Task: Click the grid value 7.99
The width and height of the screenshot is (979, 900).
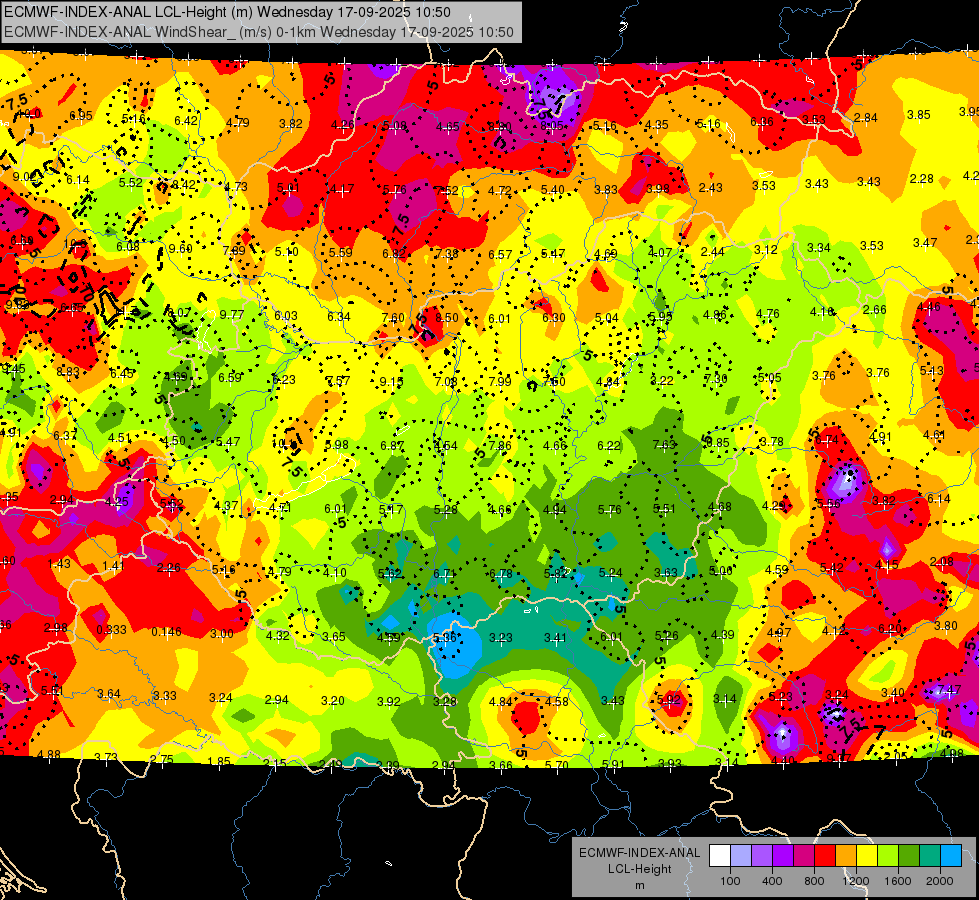Action: click(500, 381)
